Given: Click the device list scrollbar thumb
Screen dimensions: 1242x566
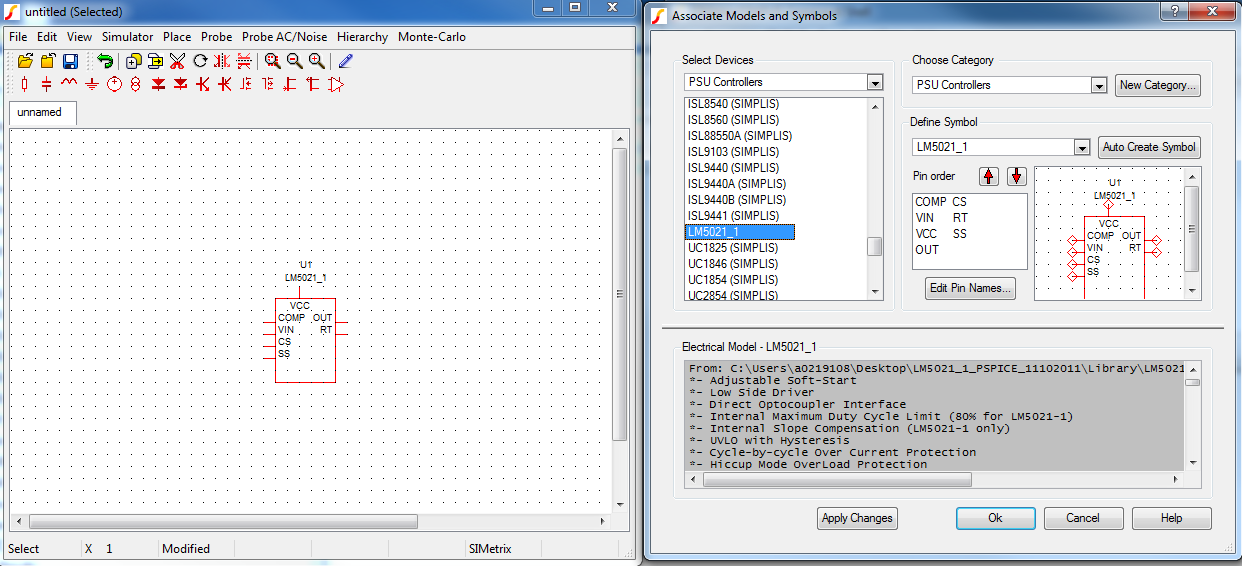Looking at the screenshot, I should [875, 246].
